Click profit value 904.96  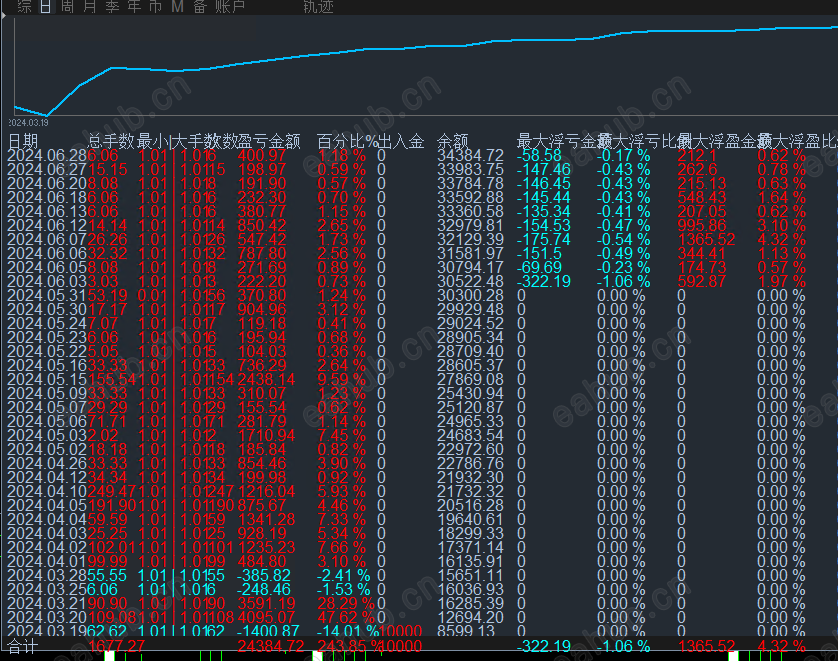coord(262,309)
